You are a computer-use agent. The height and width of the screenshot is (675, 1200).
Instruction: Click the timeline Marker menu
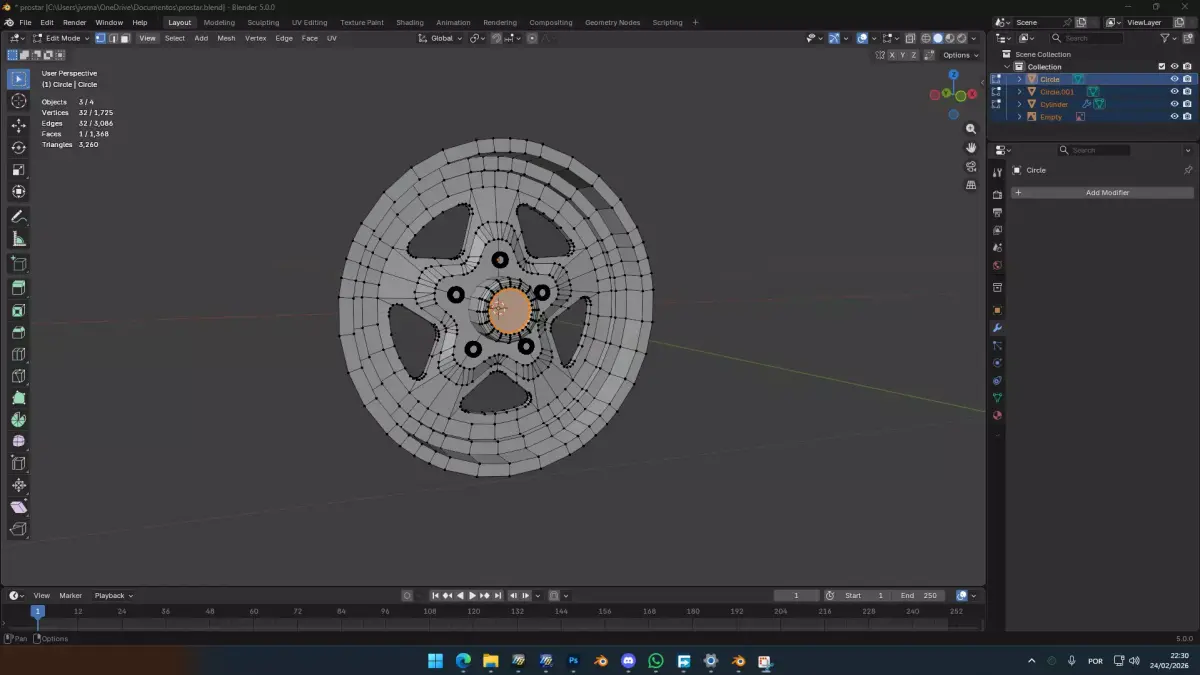coord(70,595)
